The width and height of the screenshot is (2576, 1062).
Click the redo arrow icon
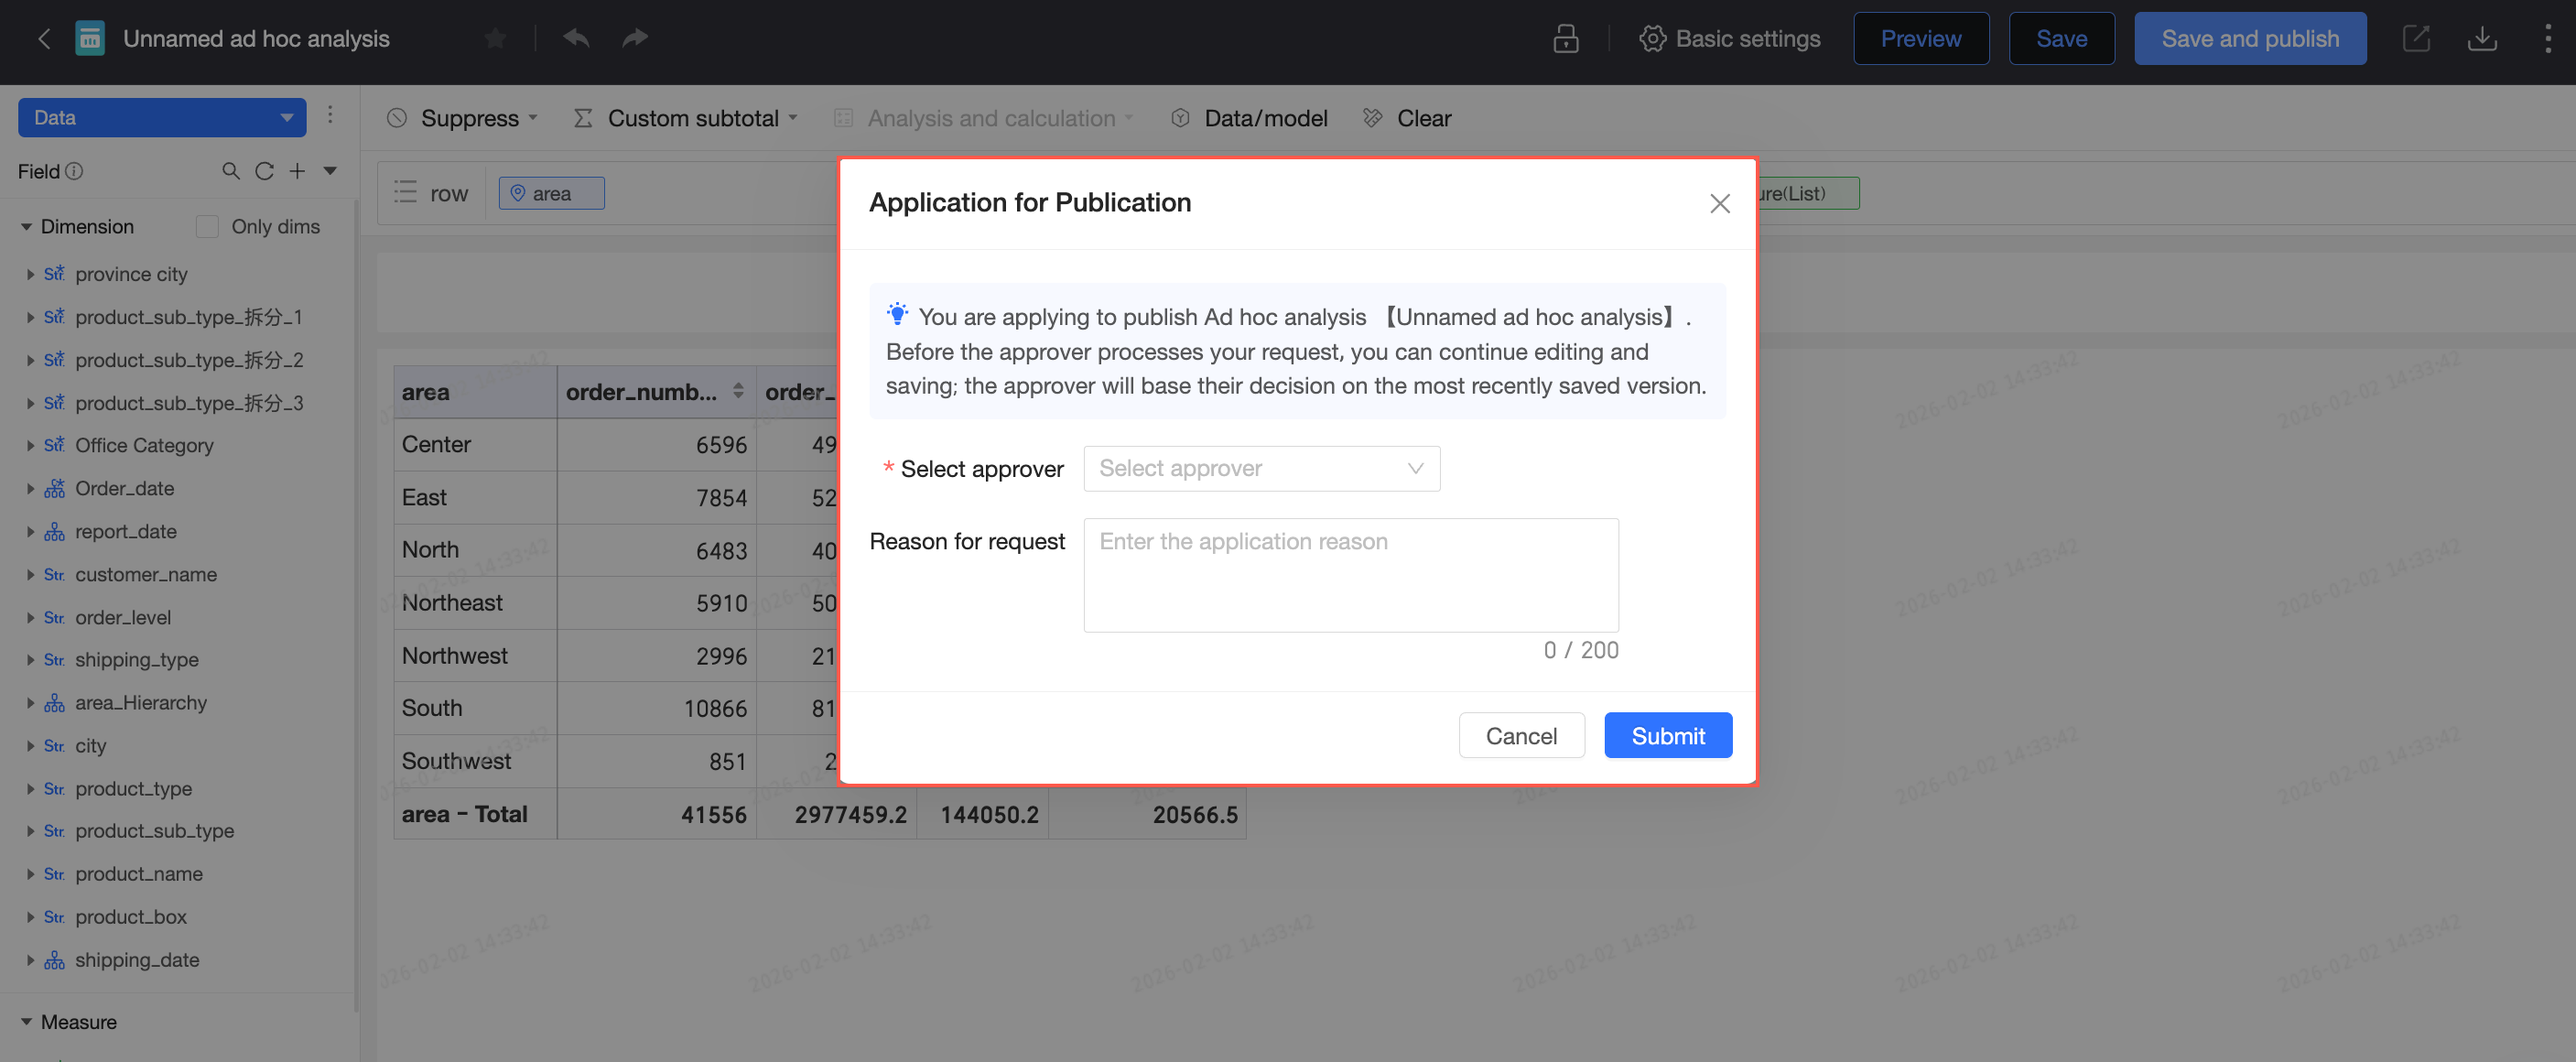tap(635, 38)
